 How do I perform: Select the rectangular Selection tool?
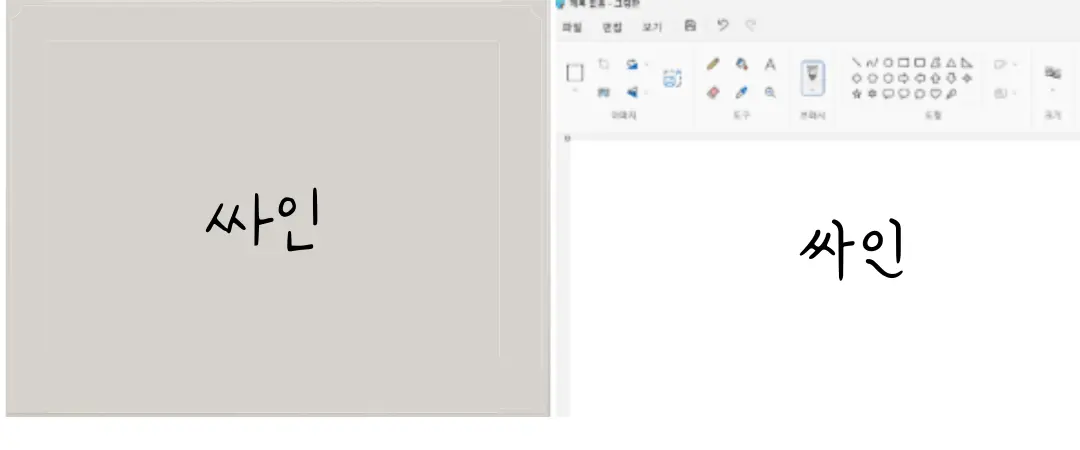(575, 72)
